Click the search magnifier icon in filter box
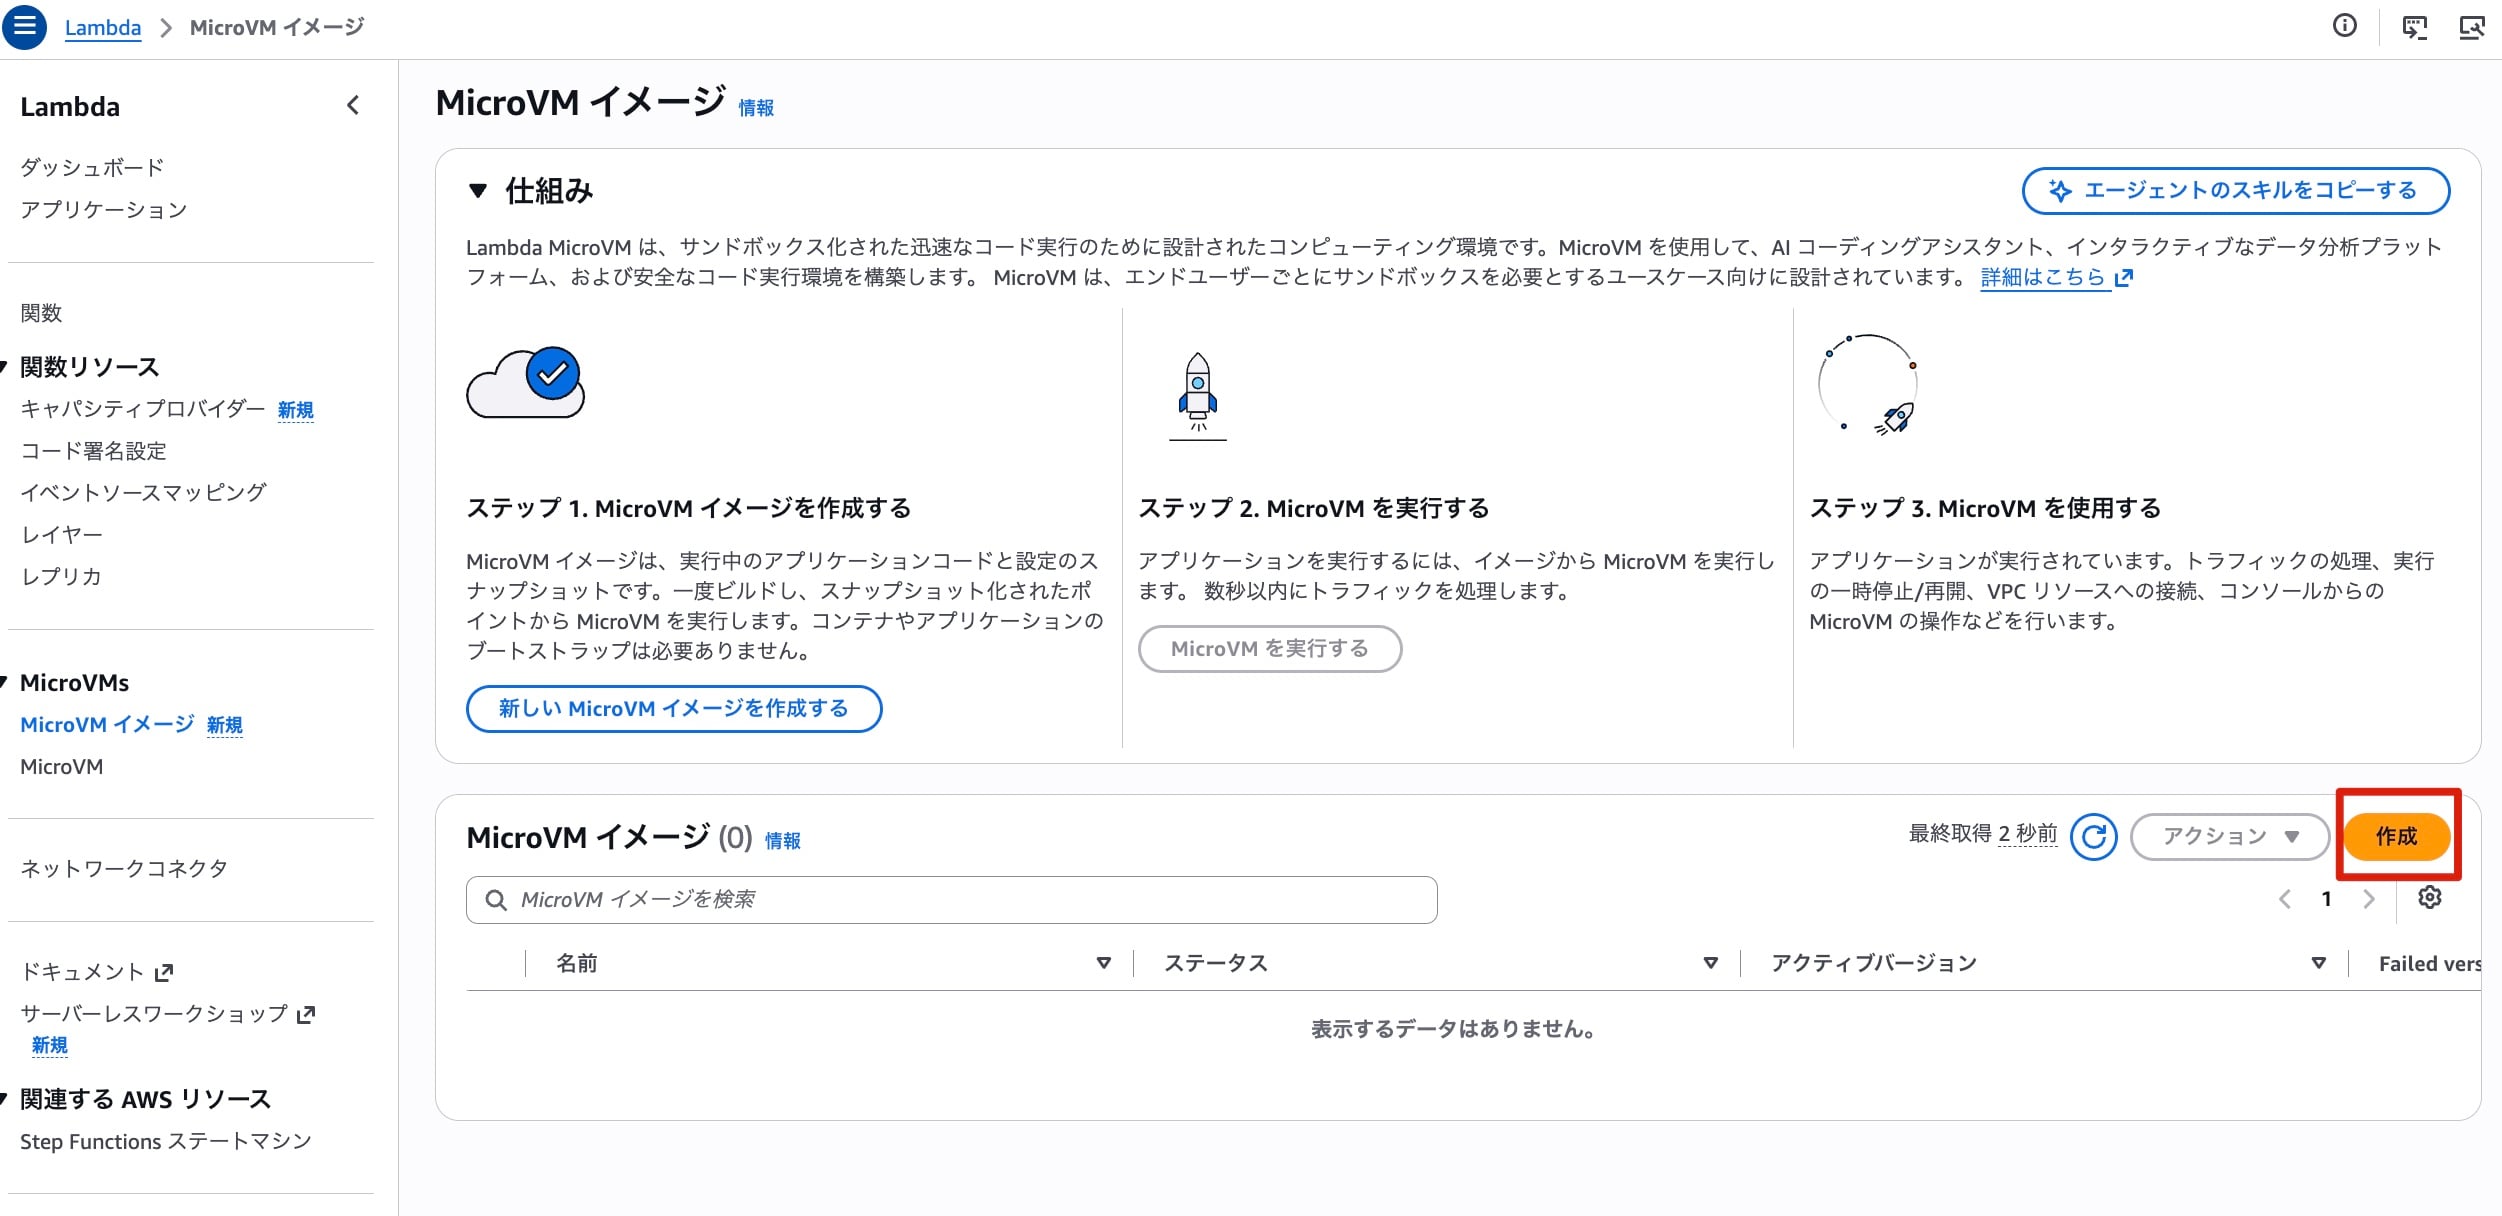The width and height of the screenshot is (2502, 1216). (495, 900)
